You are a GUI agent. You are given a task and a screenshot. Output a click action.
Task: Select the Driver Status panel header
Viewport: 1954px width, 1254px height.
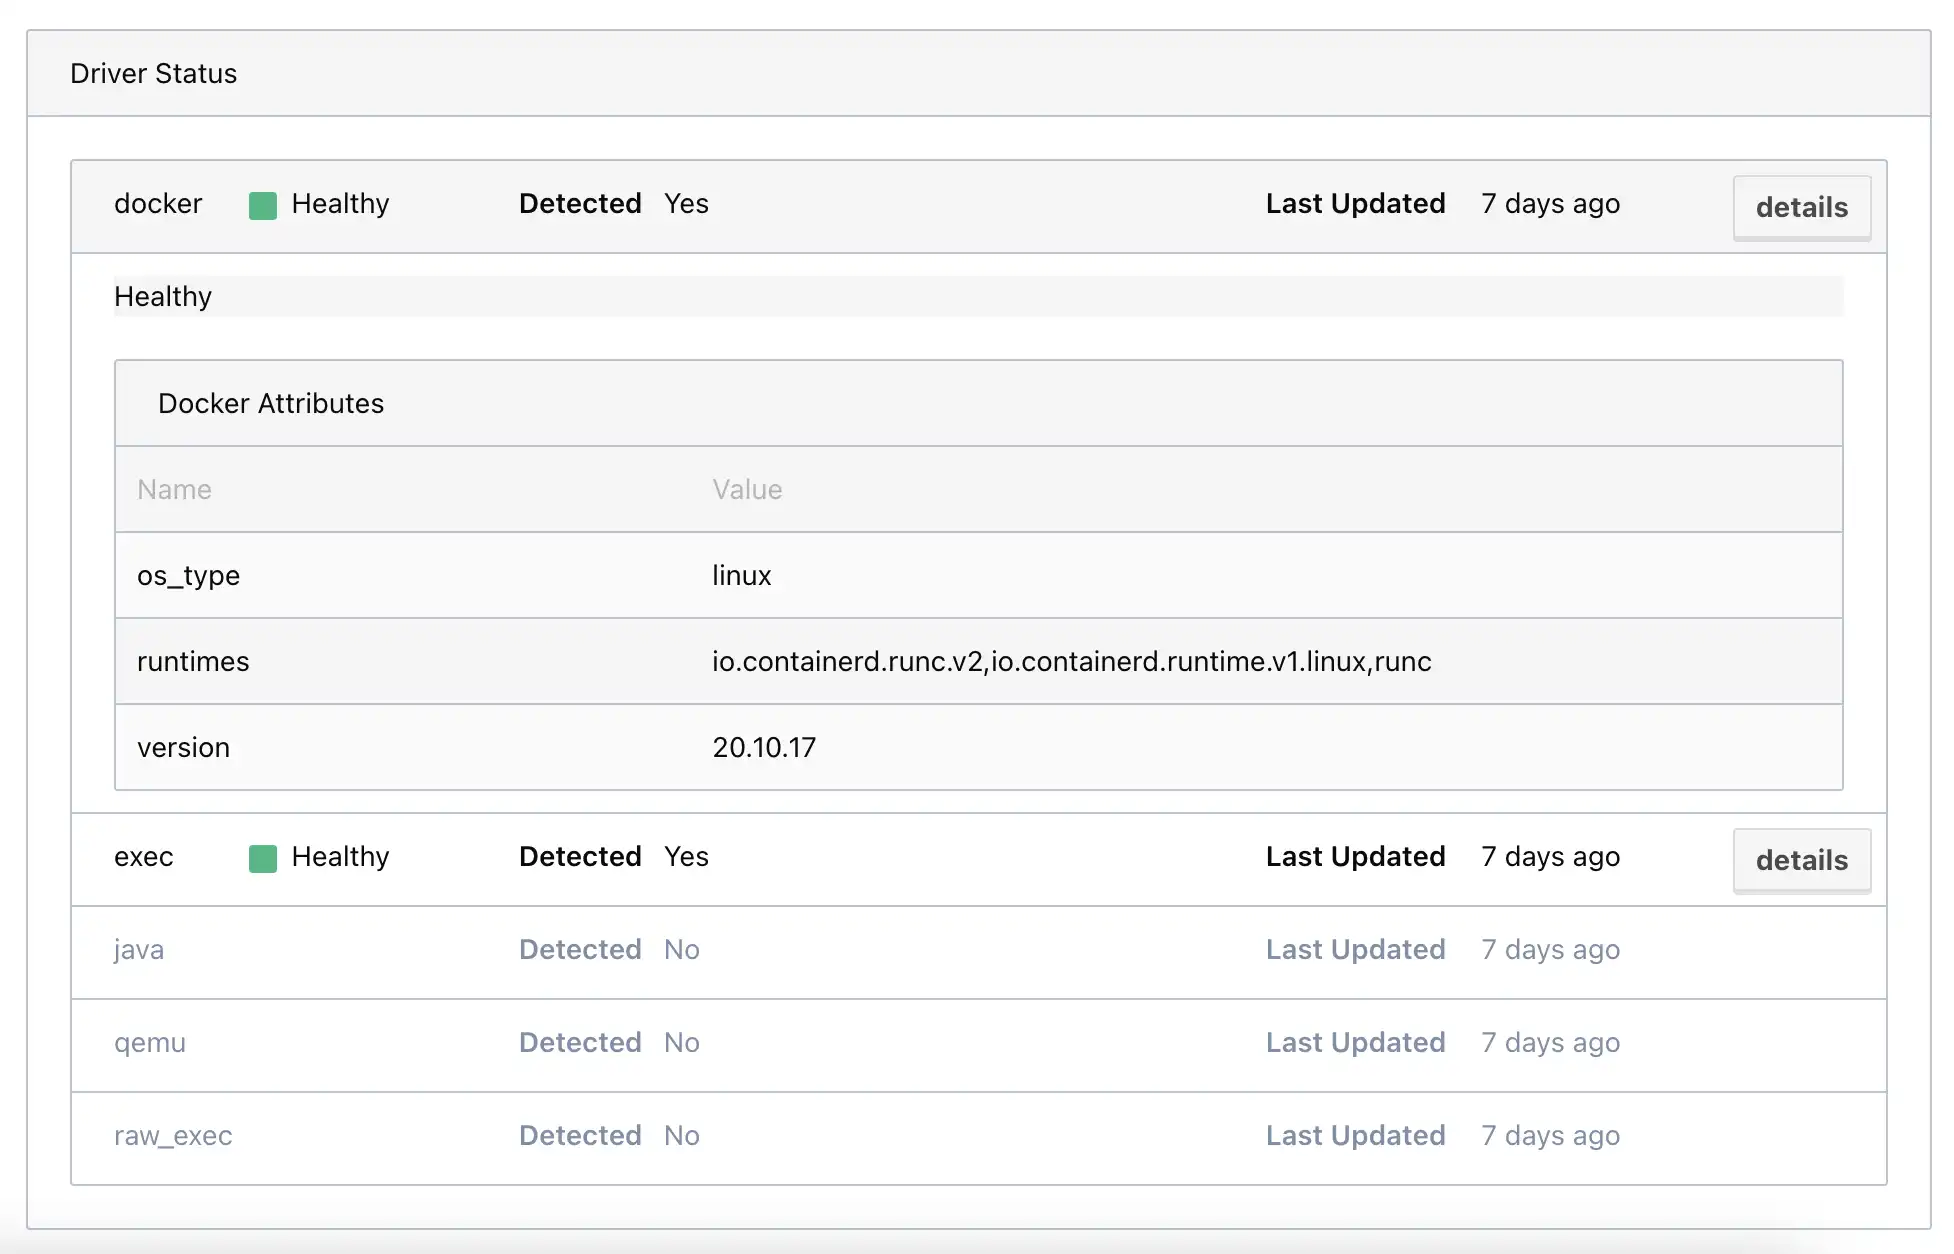(154, 73)
